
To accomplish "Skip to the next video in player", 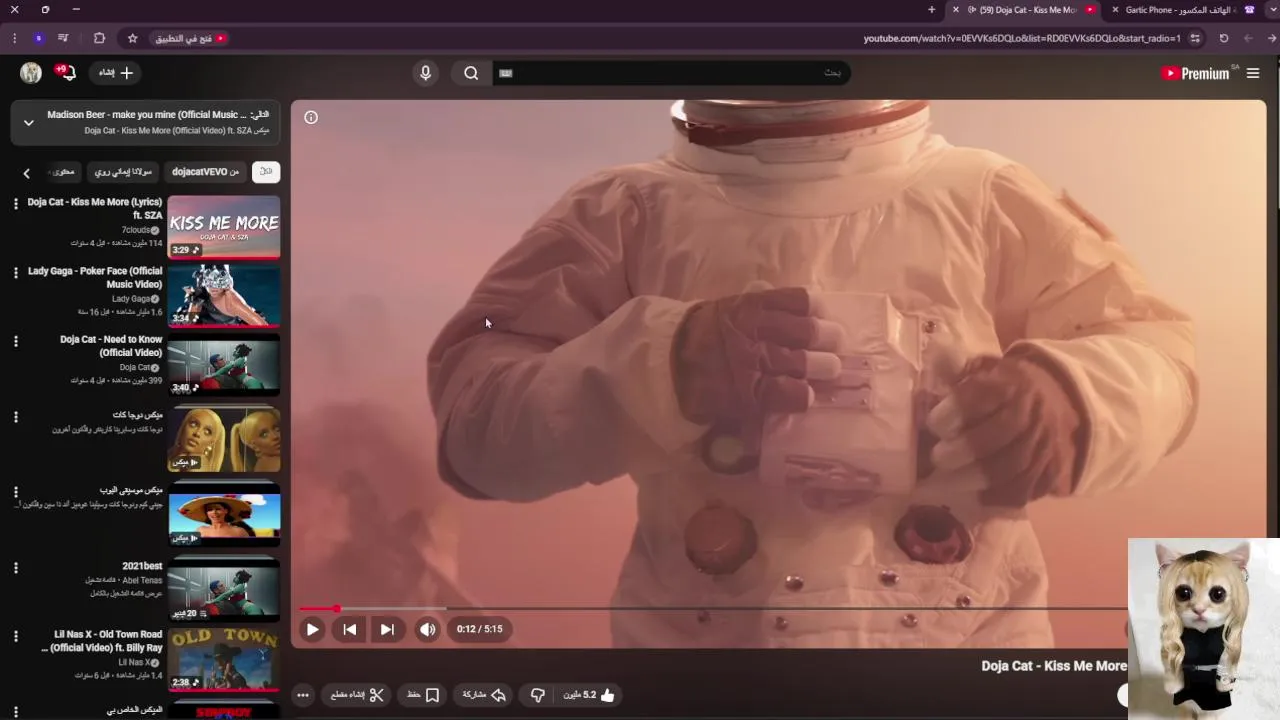I will tap(387, 629).
